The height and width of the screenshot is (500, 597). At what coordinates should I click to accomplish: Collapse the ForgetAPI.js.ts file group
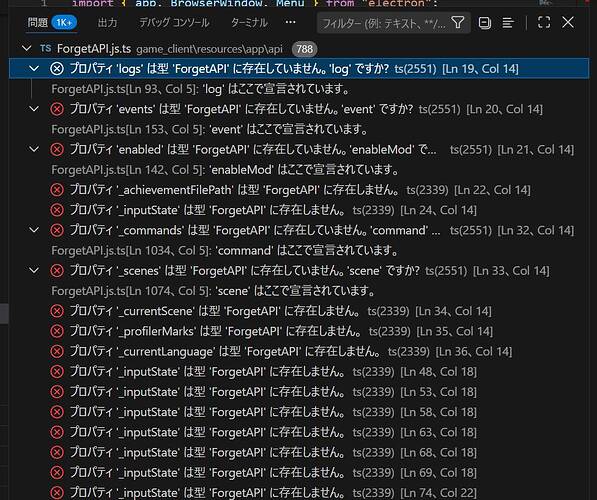click(x=27, y=48)
